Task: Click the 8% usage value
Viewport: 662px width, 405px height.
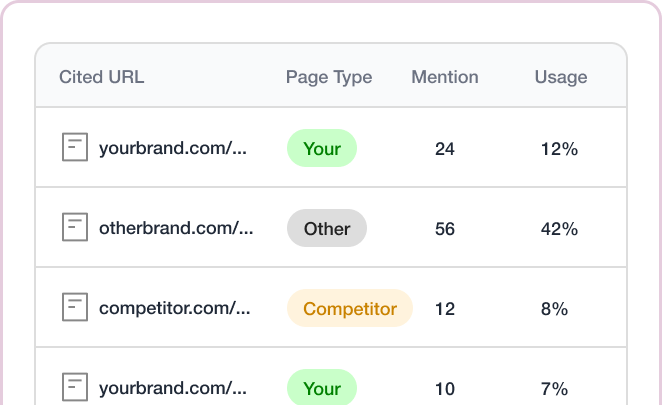Action: 554,309
